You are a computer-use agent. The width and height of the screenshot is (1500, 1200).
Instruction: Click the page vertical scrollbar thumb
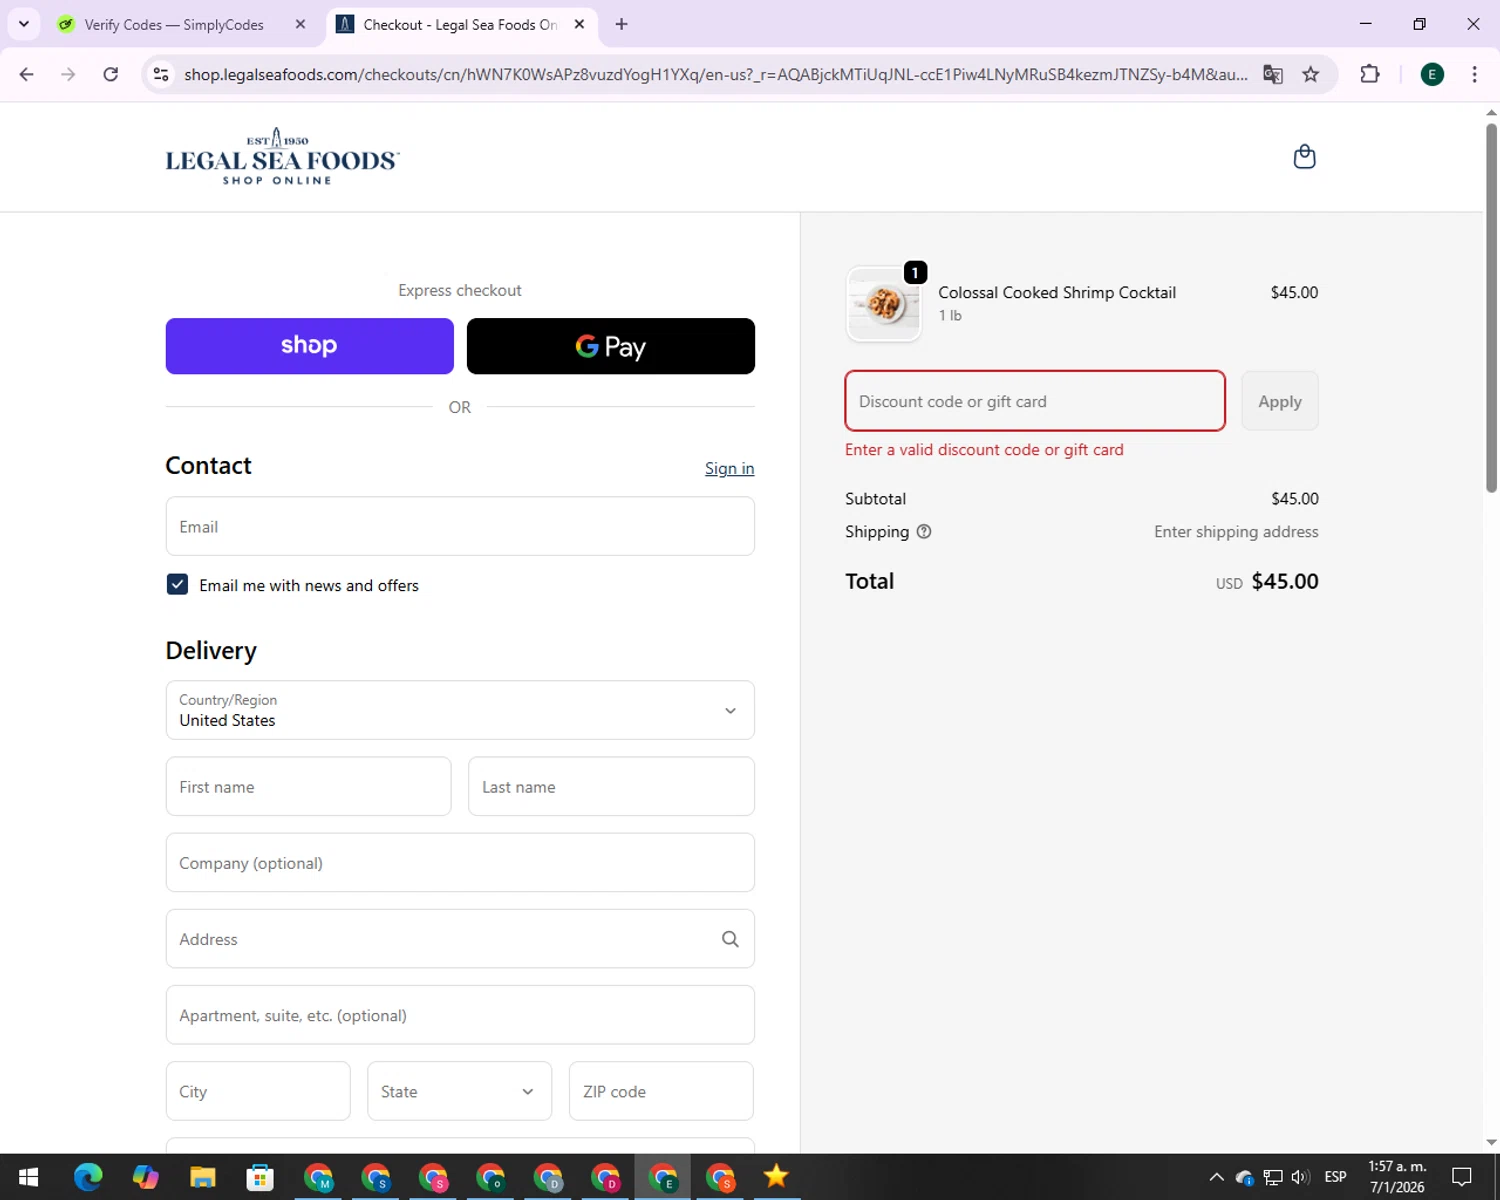pos(1491,307)
